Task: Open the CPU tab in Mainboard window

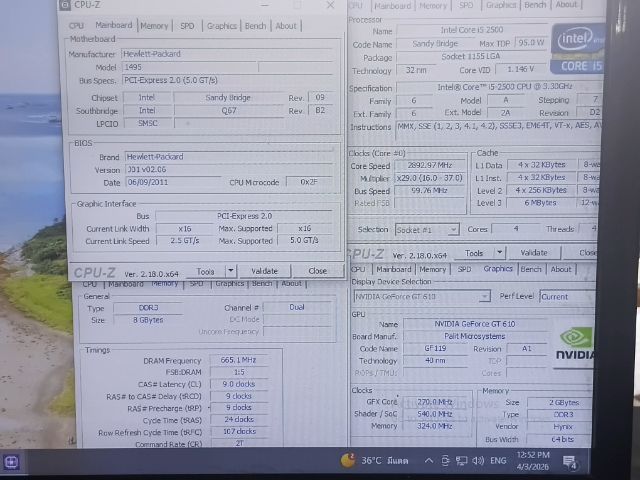Action: point(76,26)
